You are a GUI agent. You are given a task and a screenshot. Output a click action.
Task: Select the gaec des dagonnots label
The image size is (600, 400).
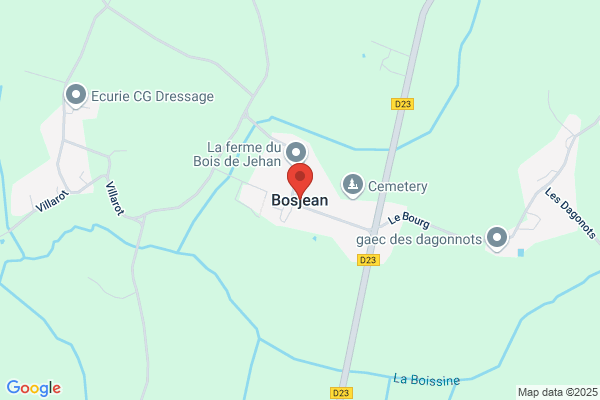(x=419, y=240)
